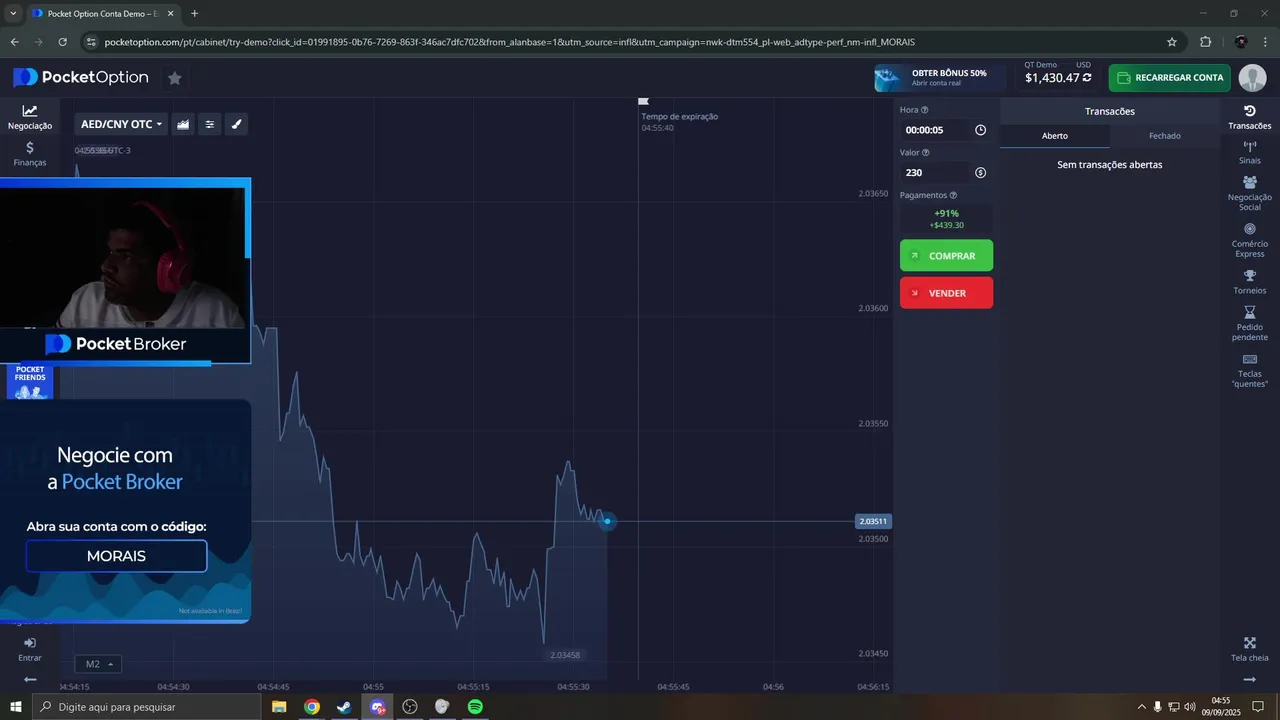Open the AED/CNY OTC asset selector
The width and height of the screenshot is (1280, 720).
[121, 124]
